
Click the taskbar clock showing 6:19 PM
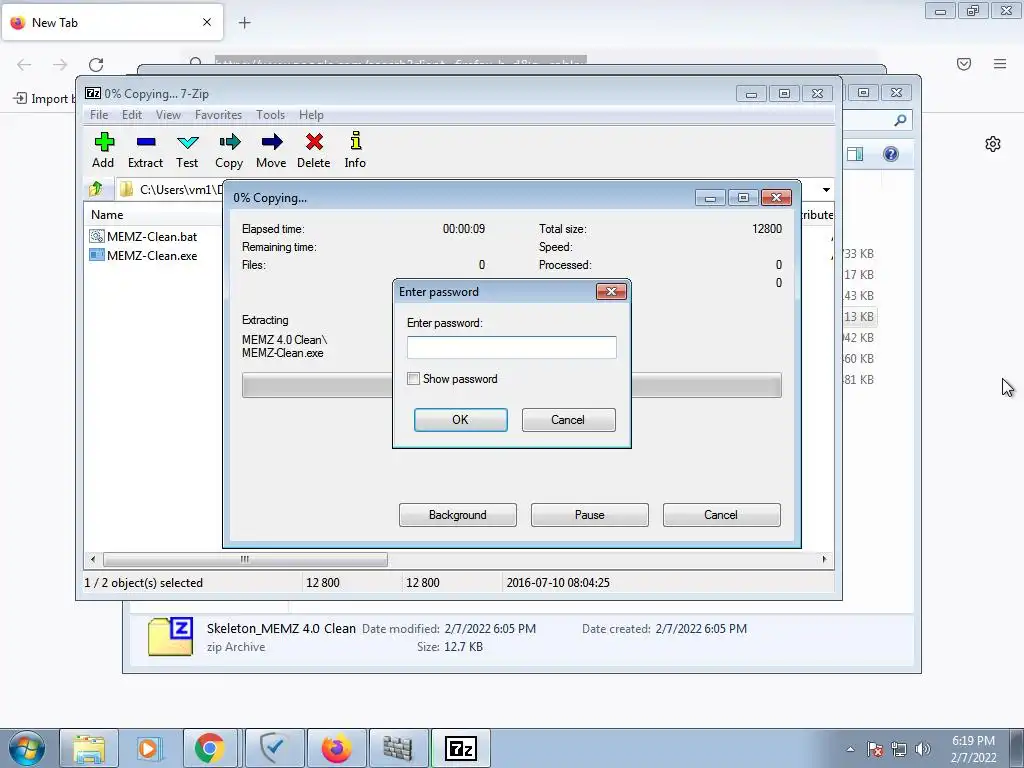pyautogui.click(x=973, y=749)
